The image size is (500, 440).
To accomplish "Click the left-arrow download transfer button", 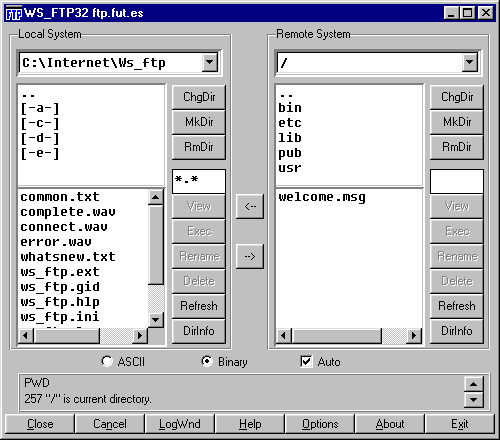I will 250,206.
